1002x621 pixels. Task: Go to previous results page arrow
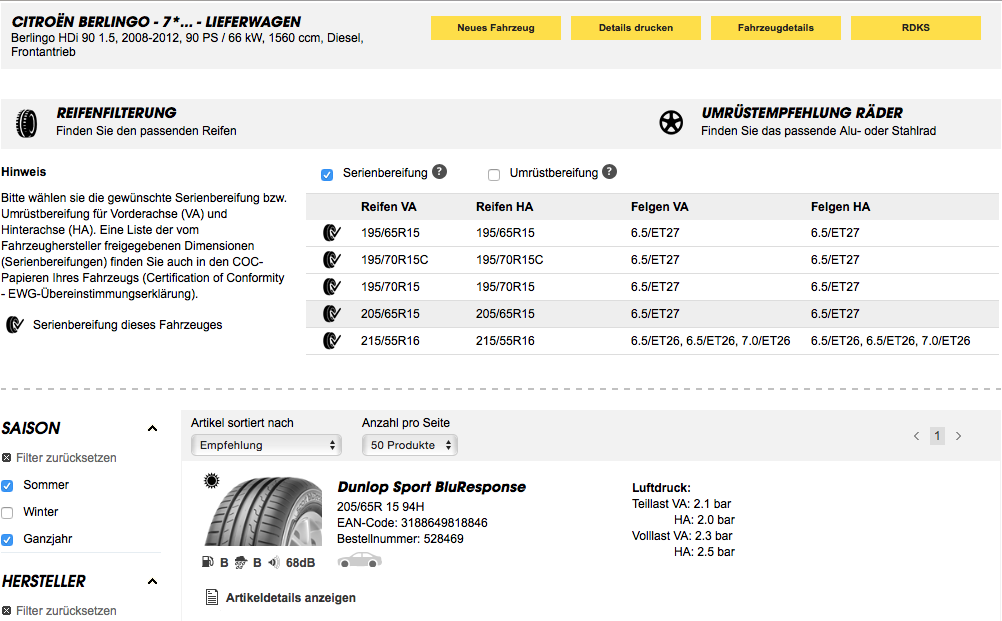pos(916,436)
